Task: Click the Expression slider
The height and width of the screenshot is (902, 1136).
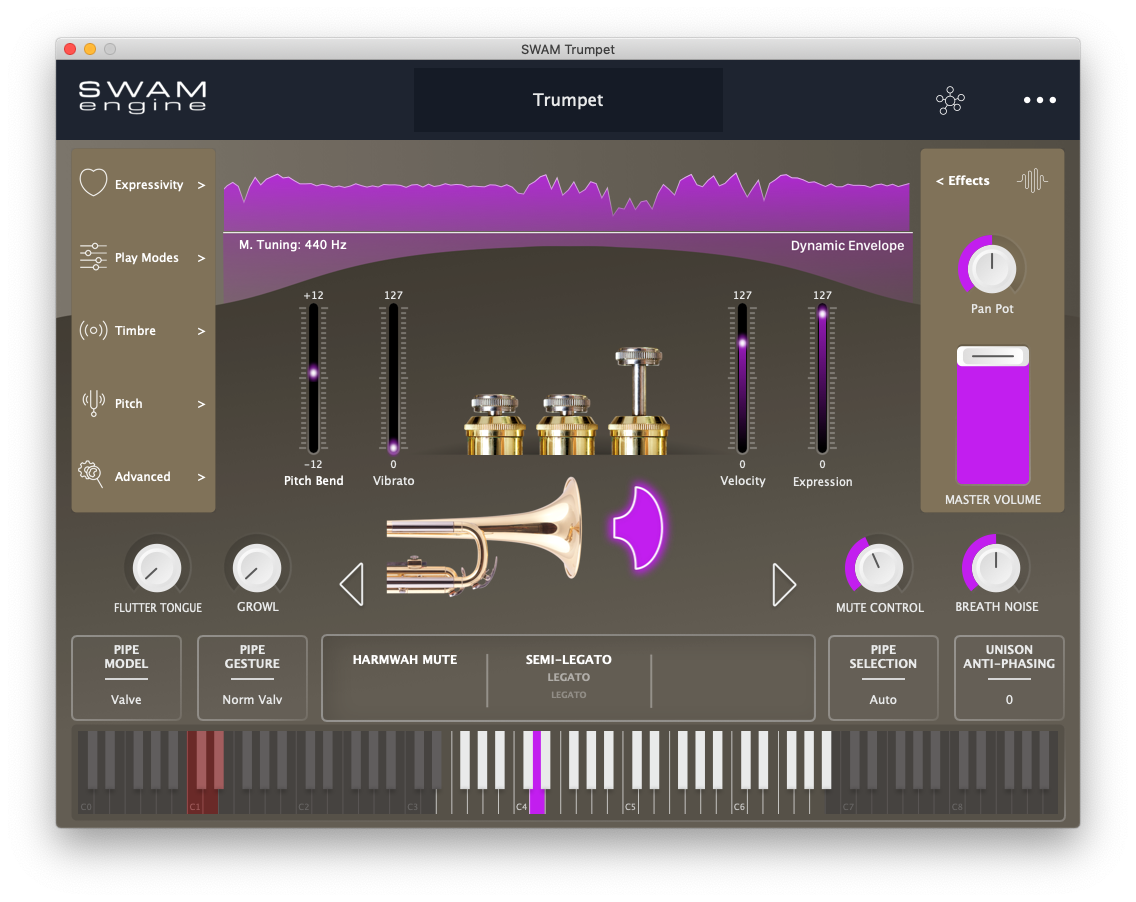Action: 822,377
